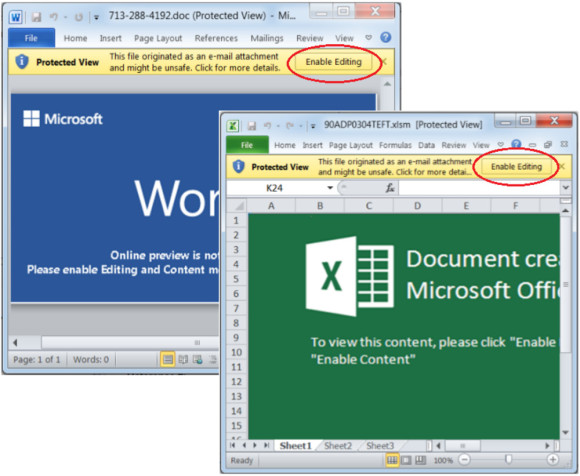Select Page Layout view icon in Excel status bar

(406, 460)
